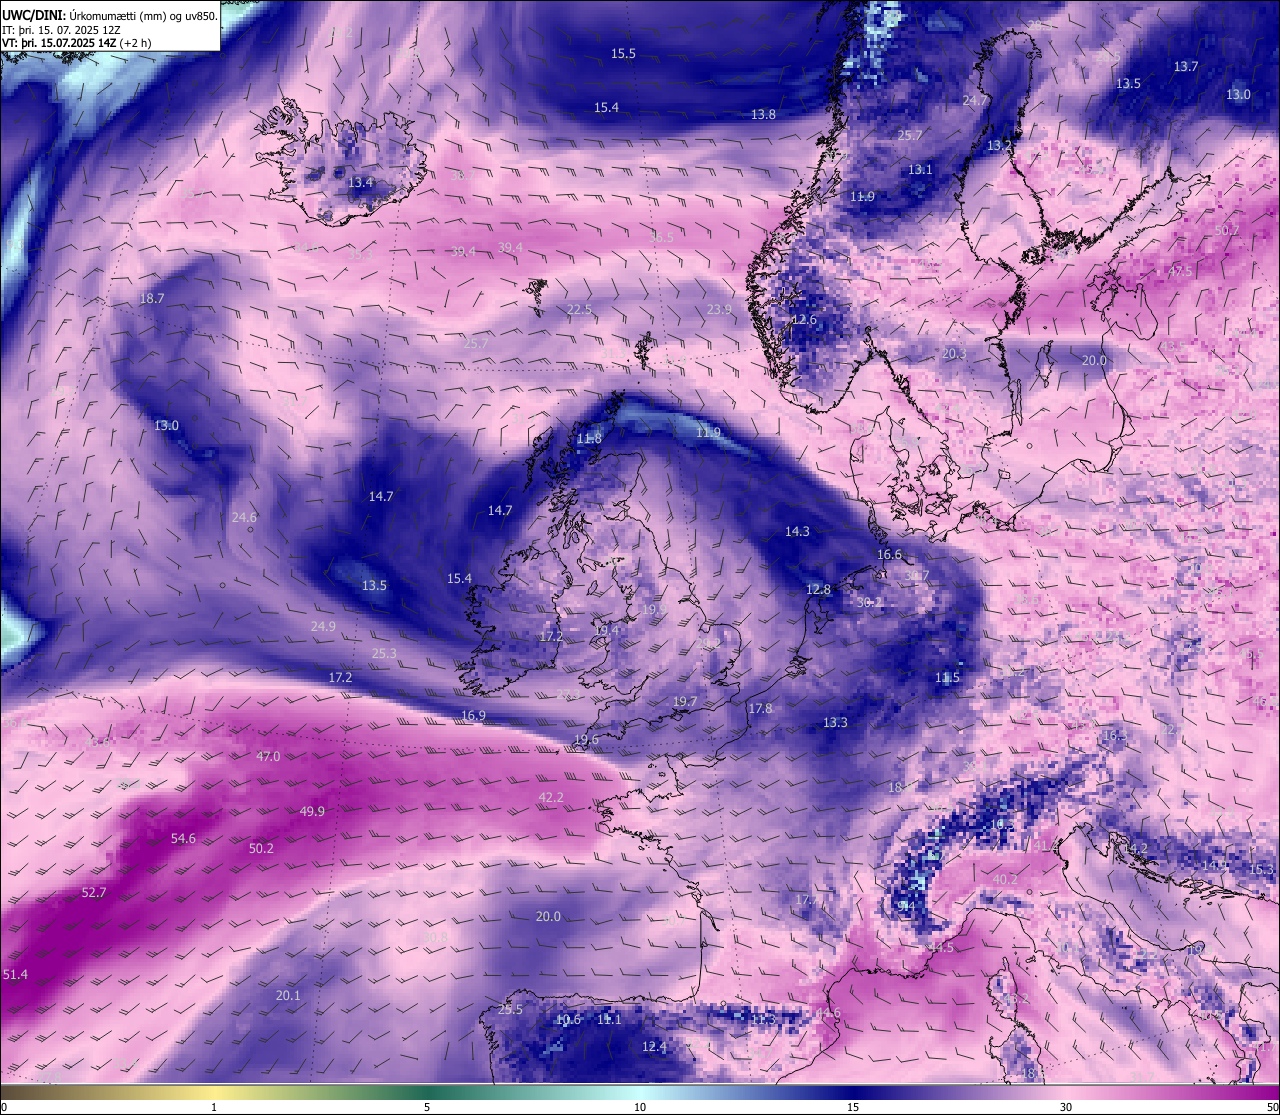Click the 49.9 value label

pyautogui.click(x=312, y=812)
